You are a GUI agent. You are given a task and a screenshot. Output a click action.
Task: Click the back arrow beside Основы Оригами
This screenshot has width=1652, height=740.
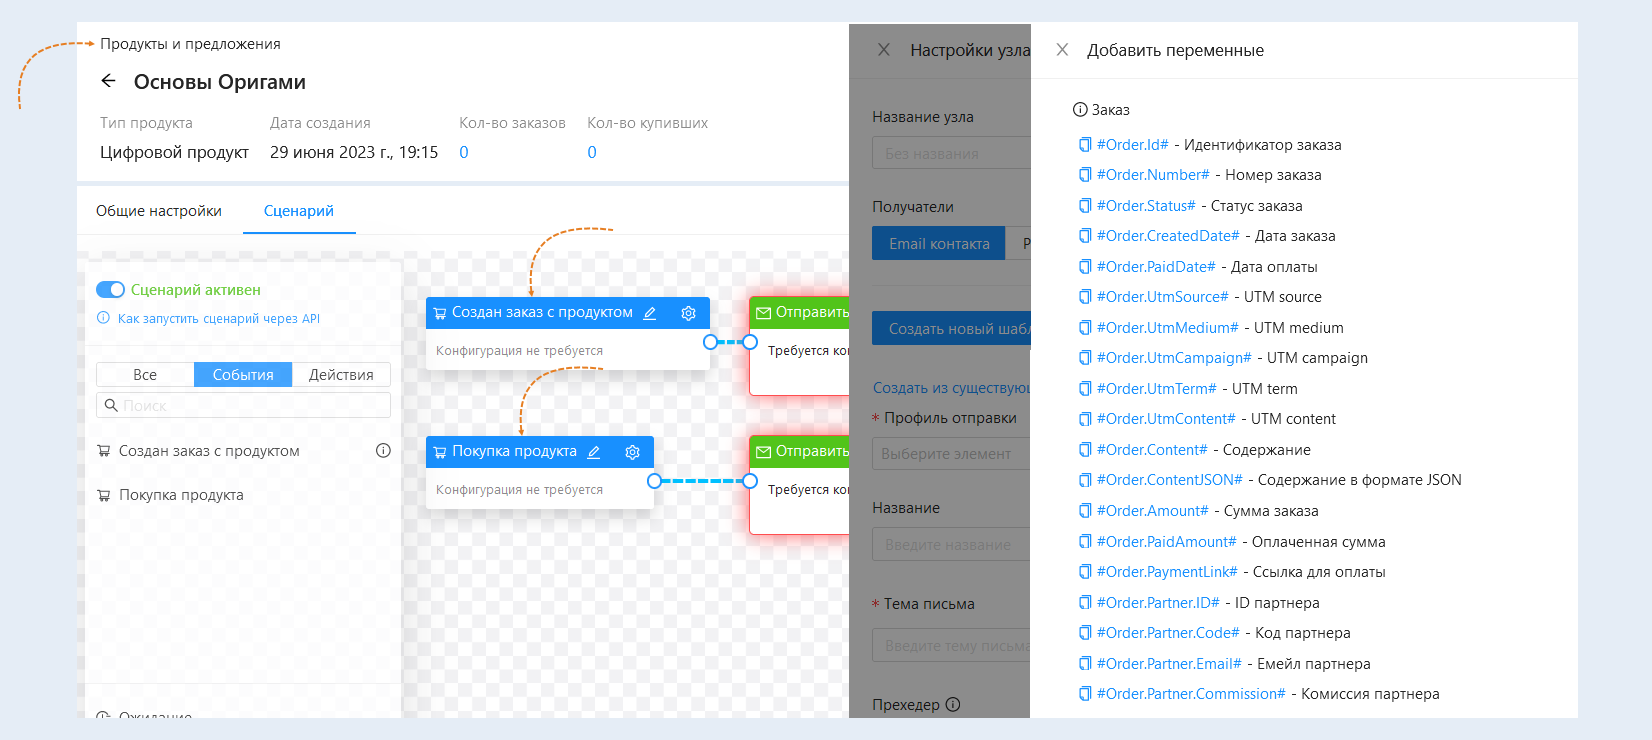(109, 82)
